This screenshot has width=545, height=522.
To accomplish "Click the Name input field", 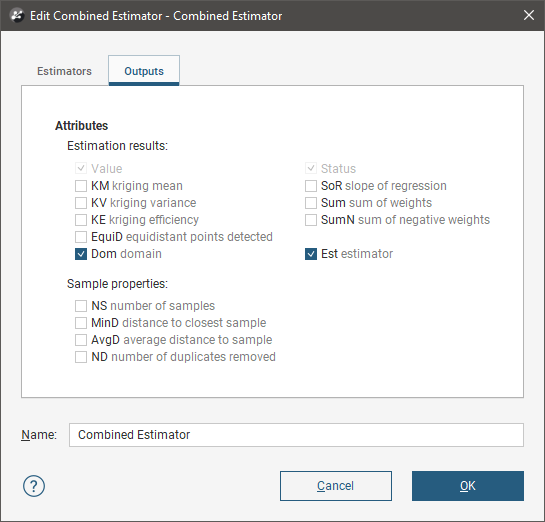I will tap(296, 435).
